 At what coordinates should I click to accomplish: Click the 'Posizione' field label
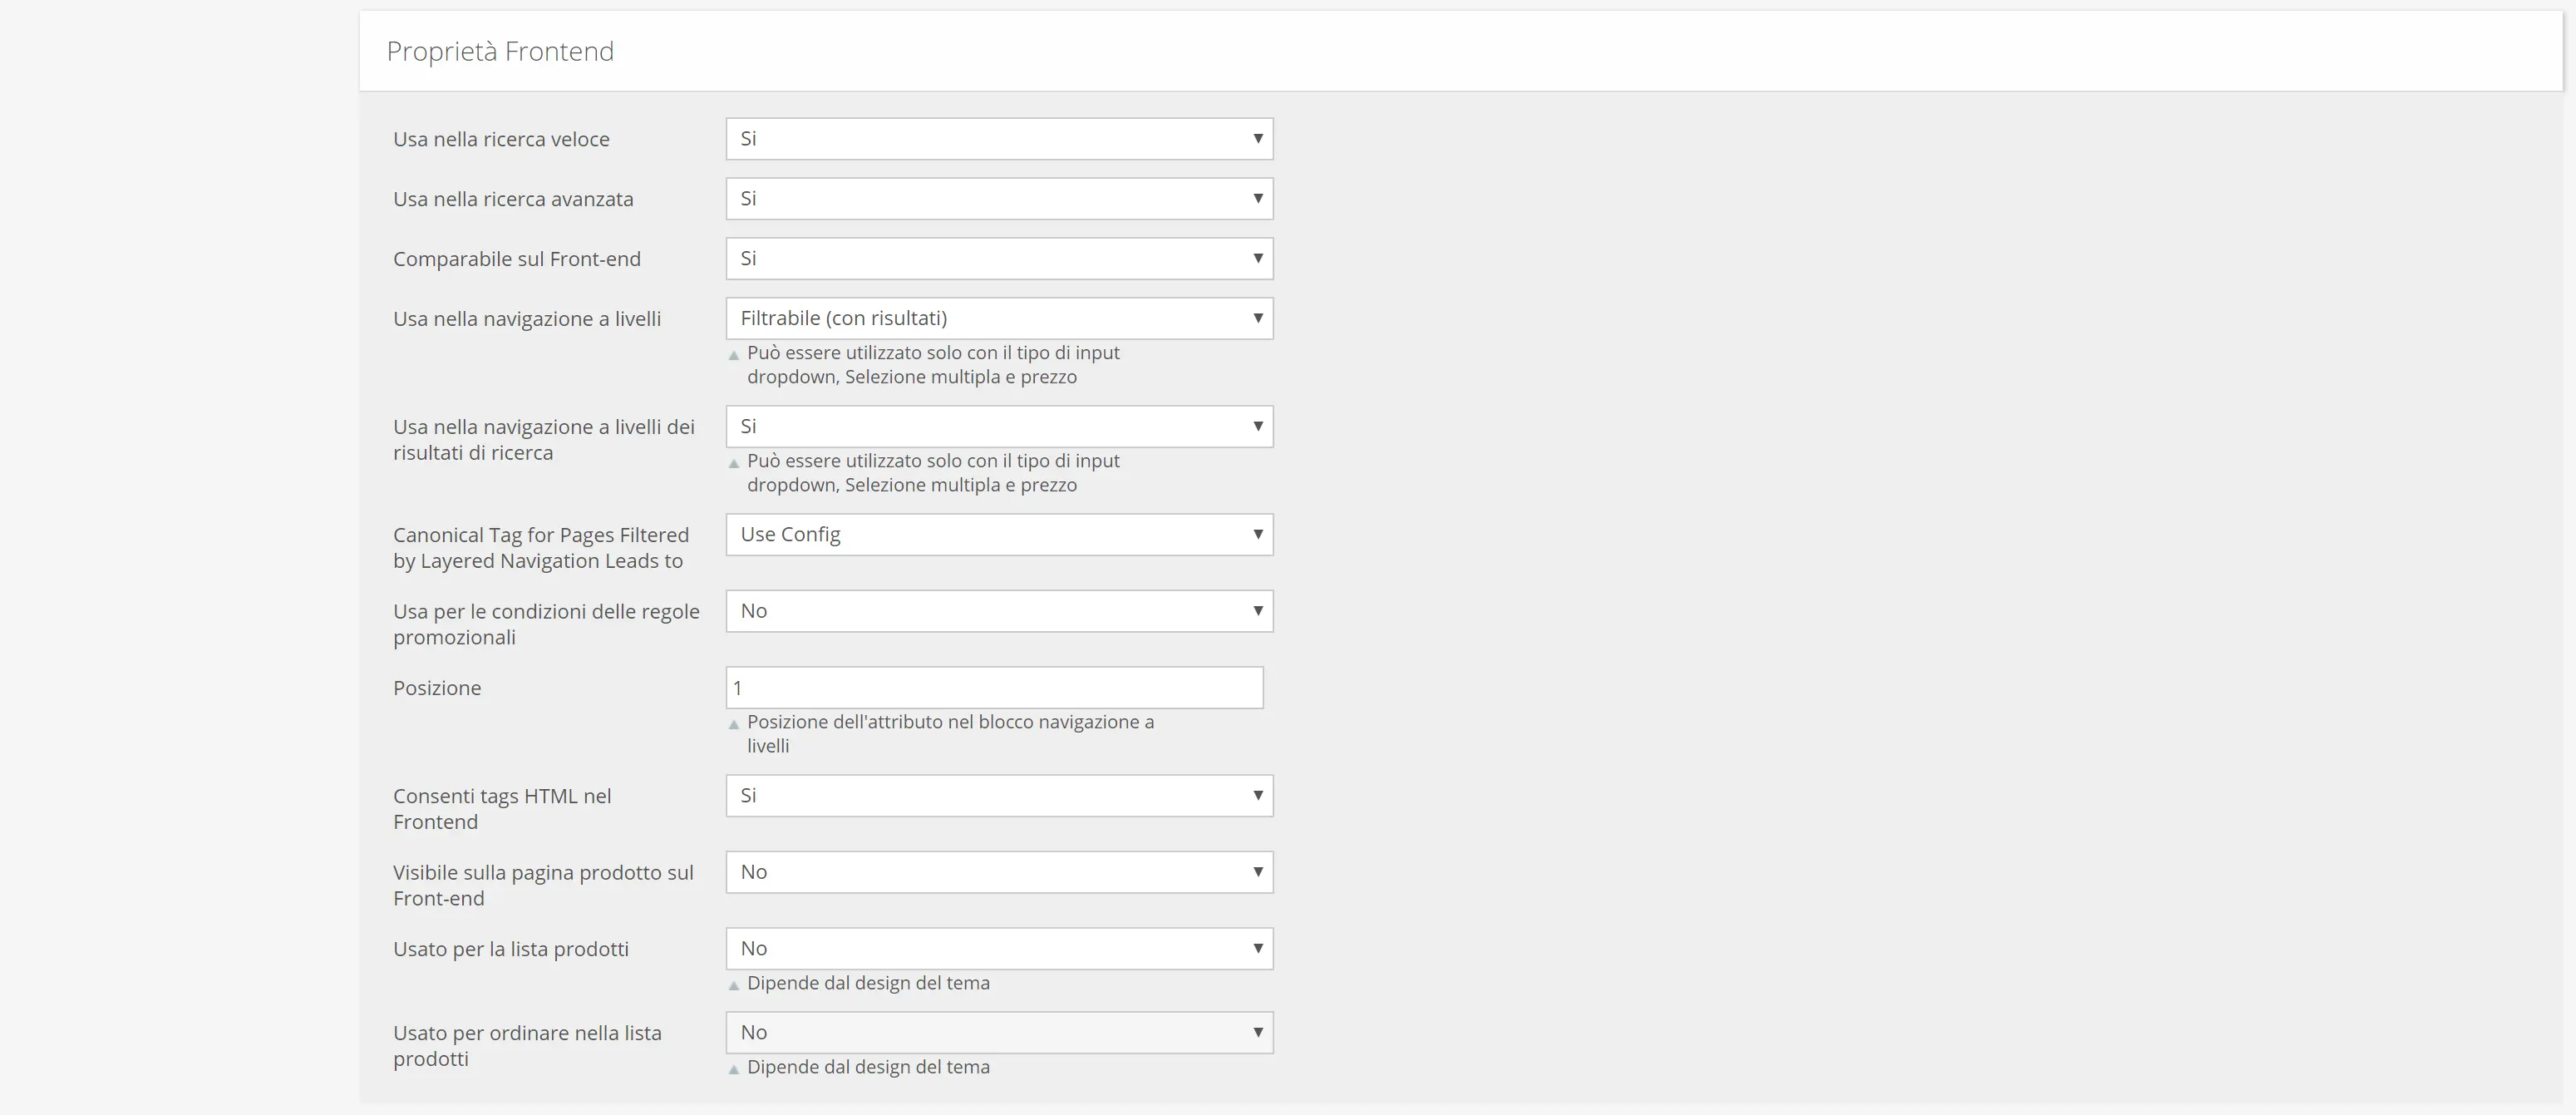(437, 688)
